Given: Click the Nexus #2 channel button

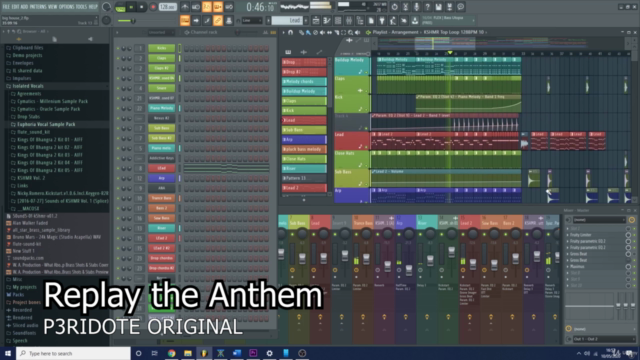Looking at the screenshot, I should [162, 118].
